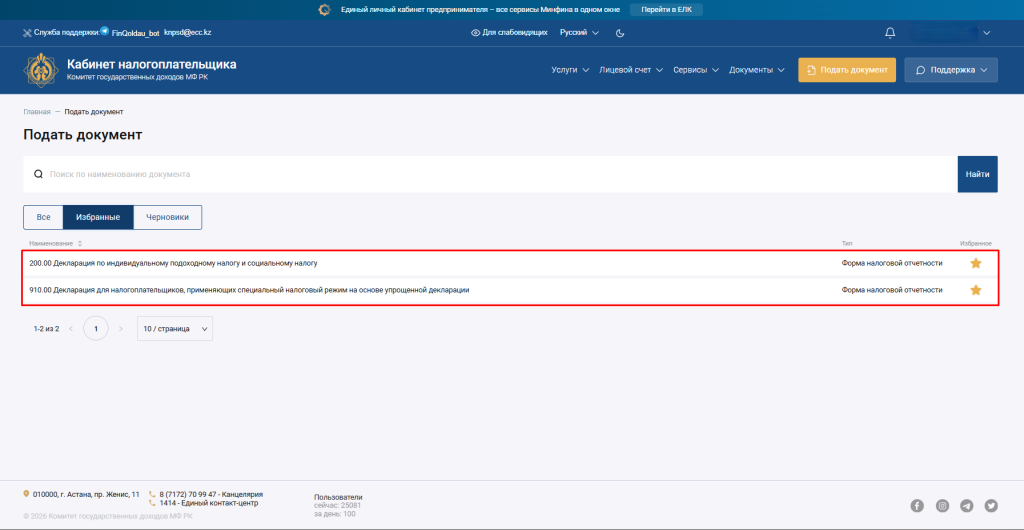Expand the Русский language dropdown
The image size is (1024, 530).
[x=579, y=33]
